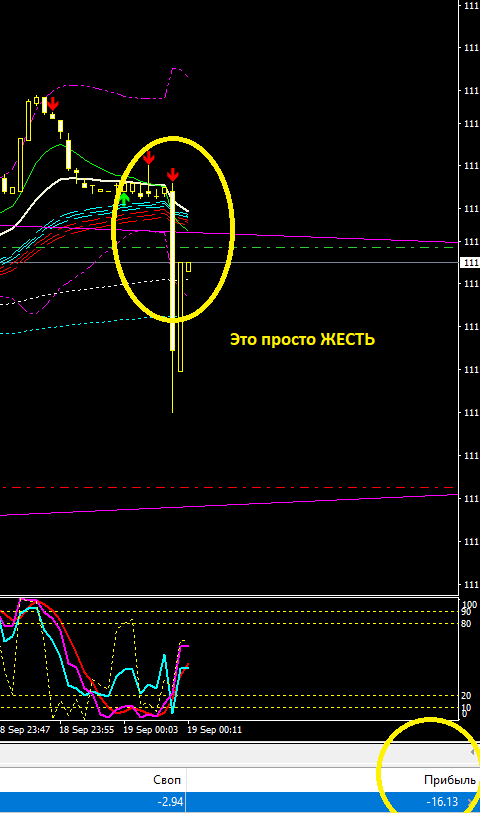Click the scroll arrow in the tab strip
Image resolution: width=480 pixels, height=813 pixels.
pos(473,752)
